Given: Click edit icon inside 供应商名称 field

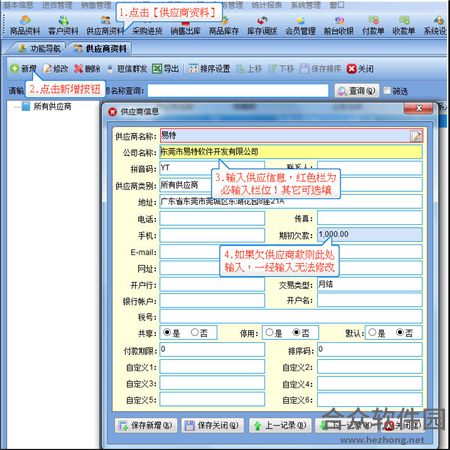Looking at the screenshot, I should tap(416, 136).
